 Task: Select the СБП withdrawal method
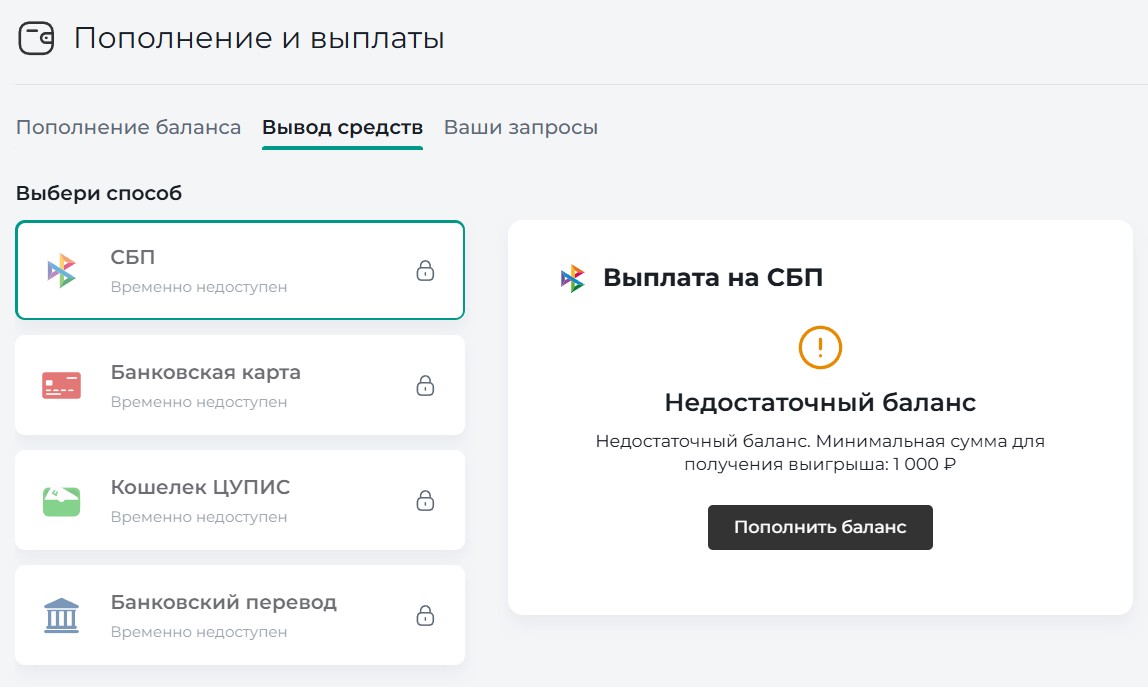tap(240, 270)
